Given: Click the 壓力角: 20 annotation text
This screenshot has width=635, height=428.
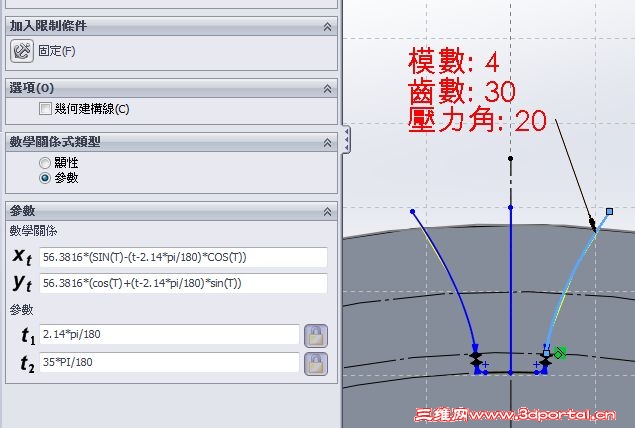Looking at the screenshot, I should tap(477, 120).
